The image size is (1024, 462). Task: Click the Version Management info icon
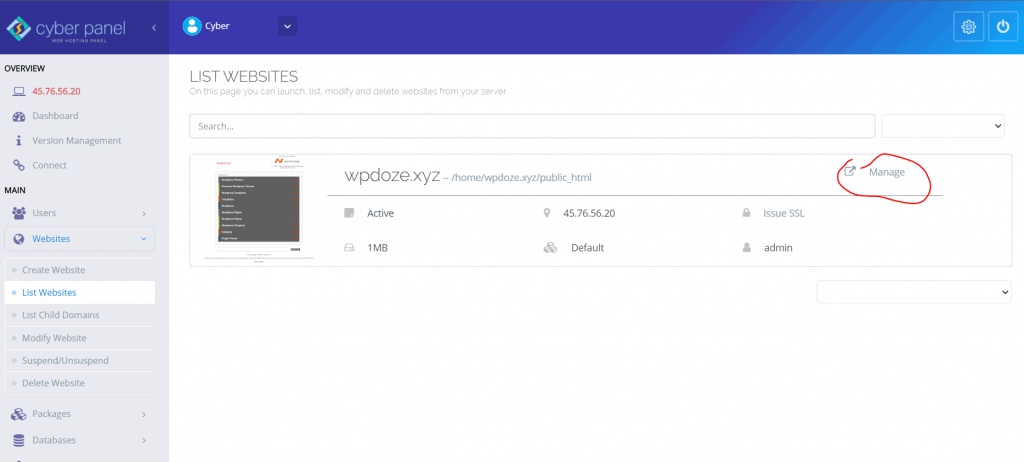tap(19, 140)
